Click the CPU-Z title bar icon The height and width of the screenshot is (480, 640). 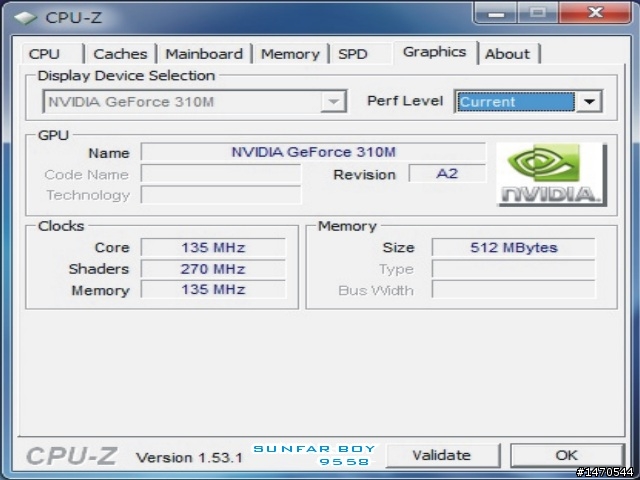click(25, 18)
